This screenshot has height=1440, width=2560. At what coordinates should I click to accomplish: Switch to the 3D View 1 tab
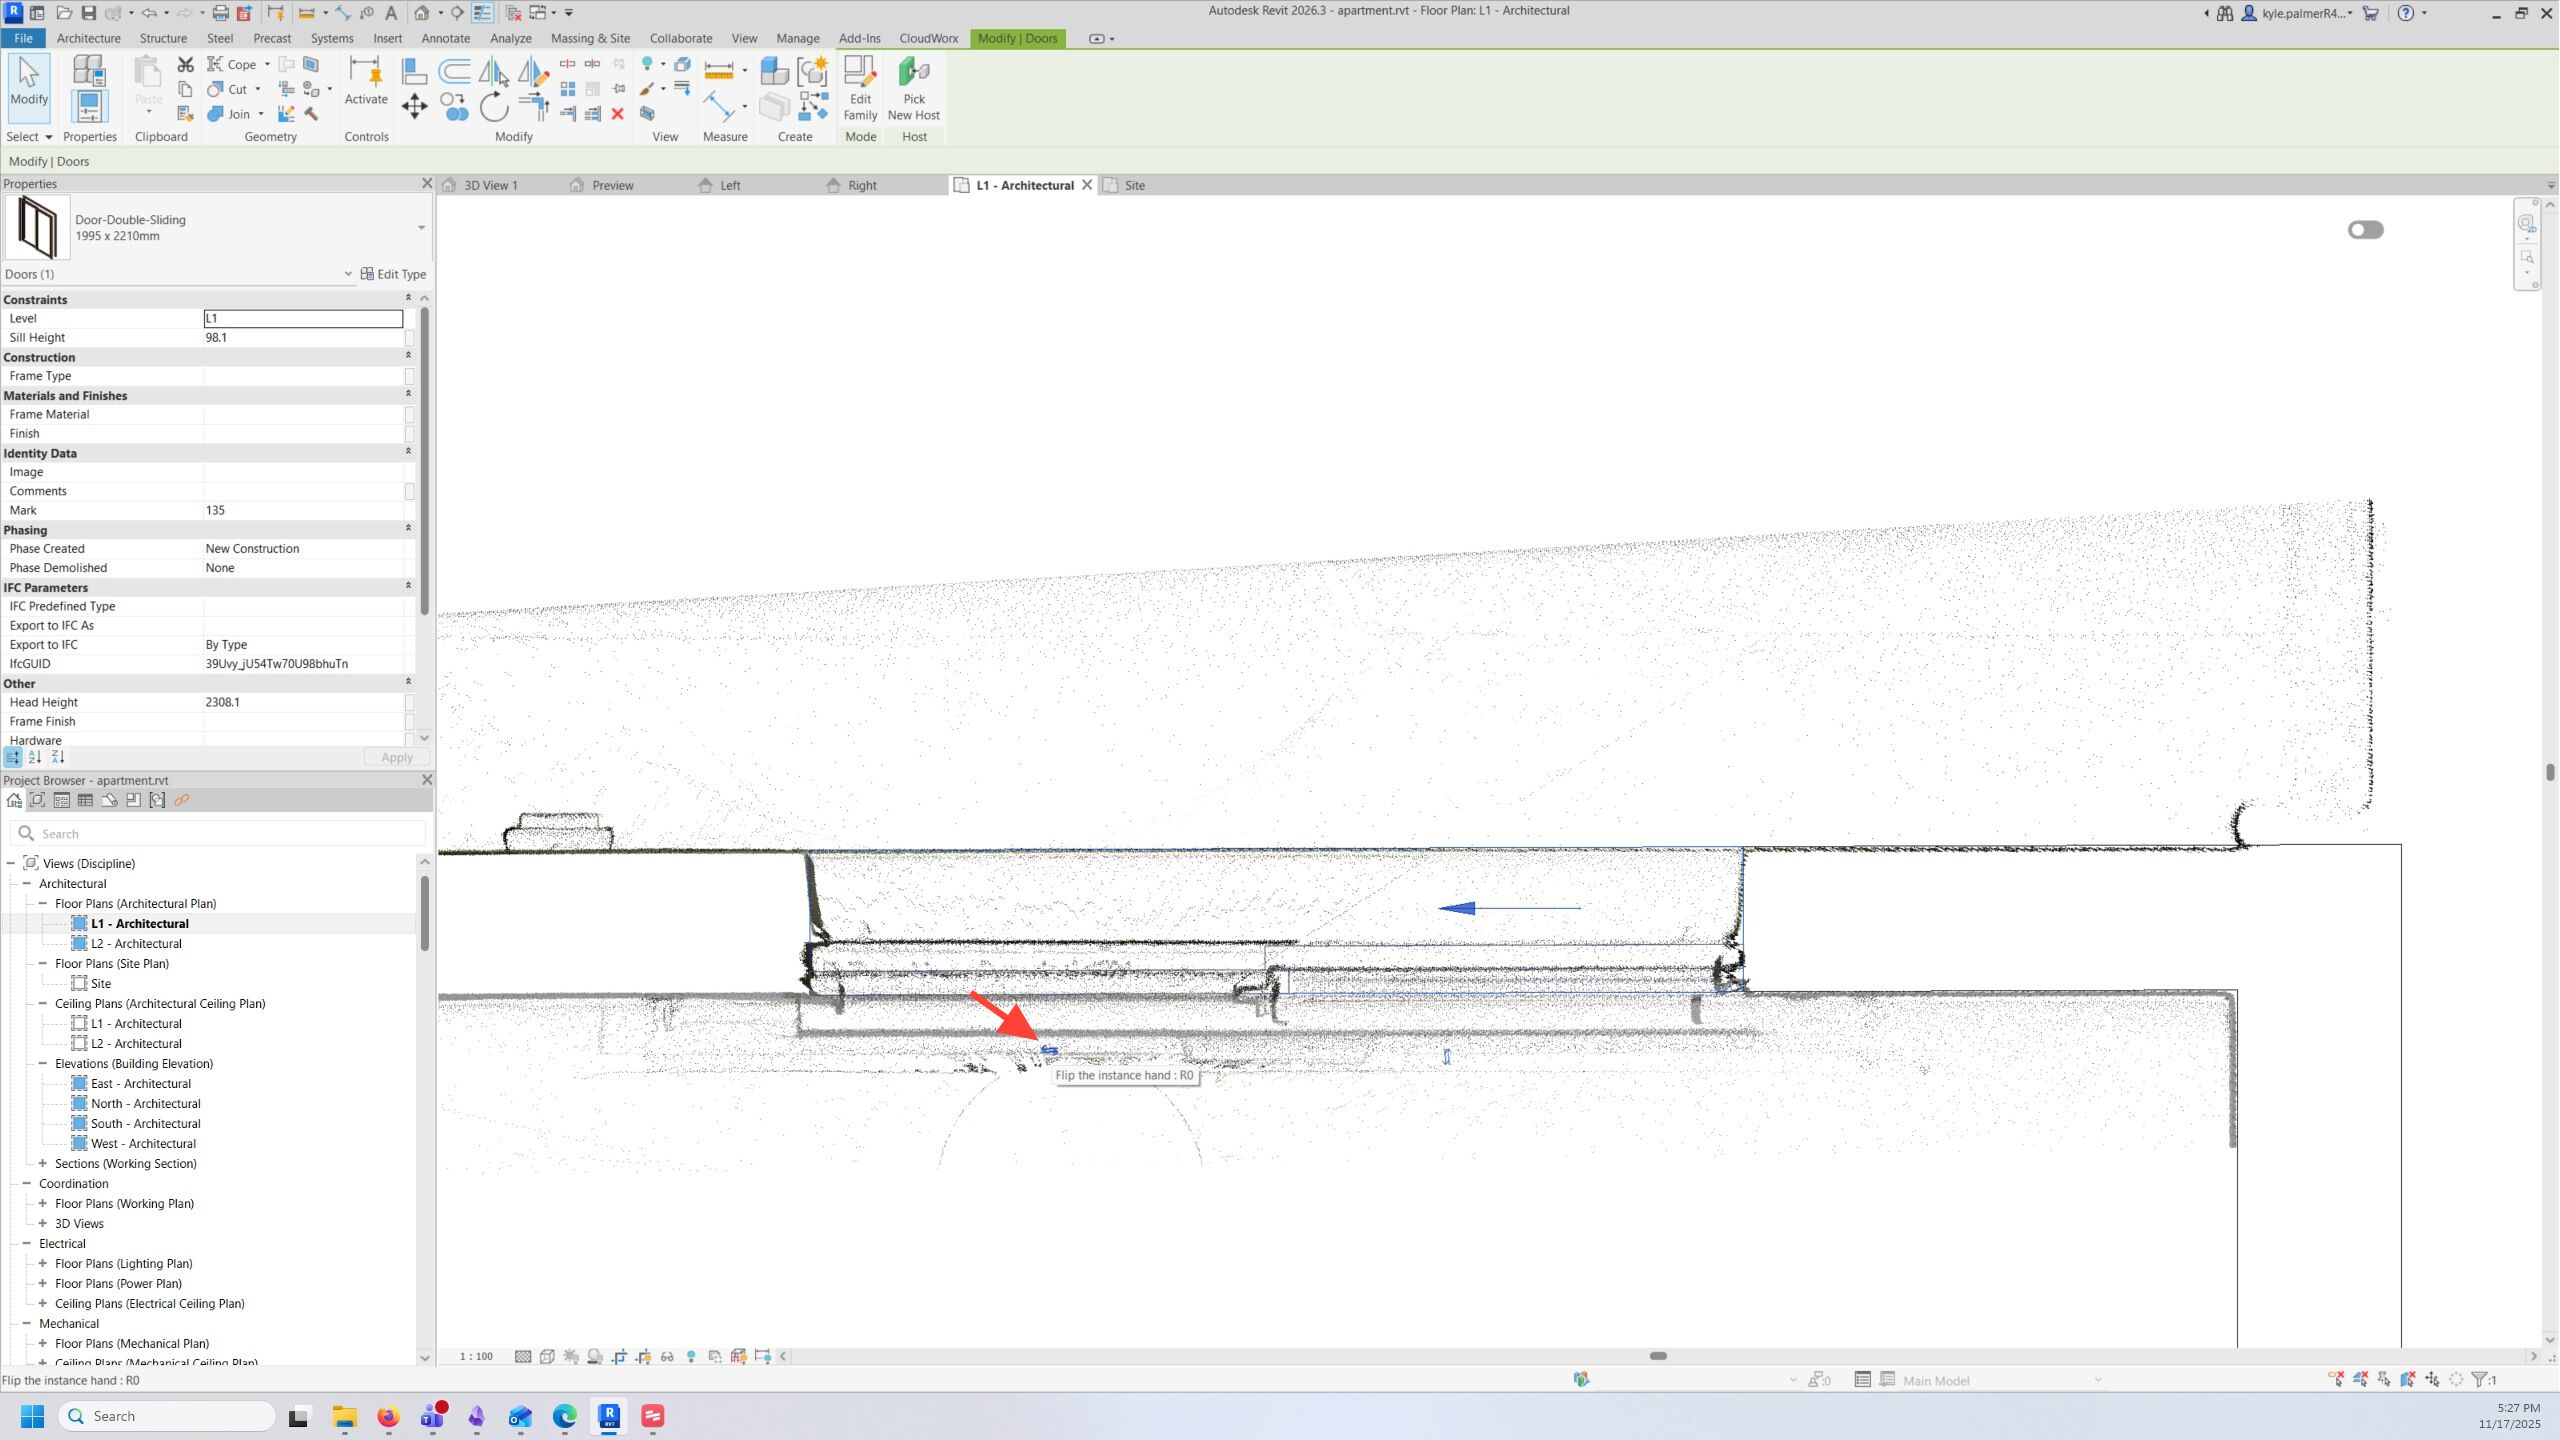tap(490, 185)
